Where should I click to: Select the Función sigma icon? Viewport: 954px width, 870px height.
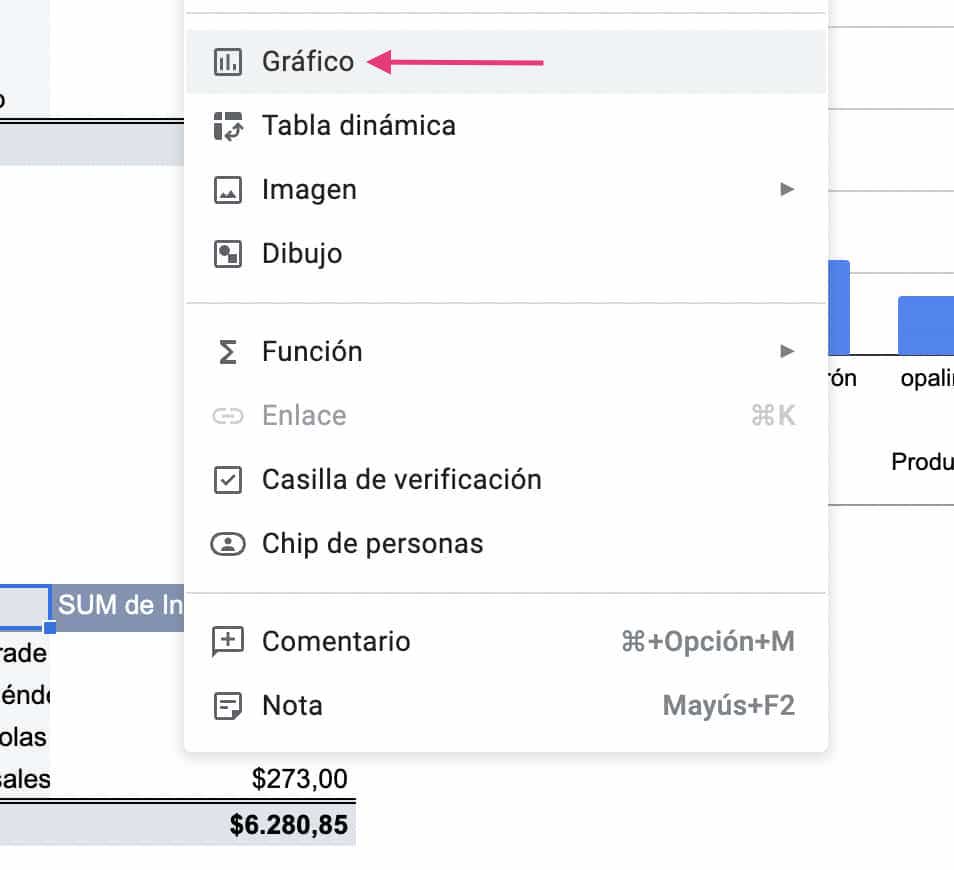pos(229,351)
